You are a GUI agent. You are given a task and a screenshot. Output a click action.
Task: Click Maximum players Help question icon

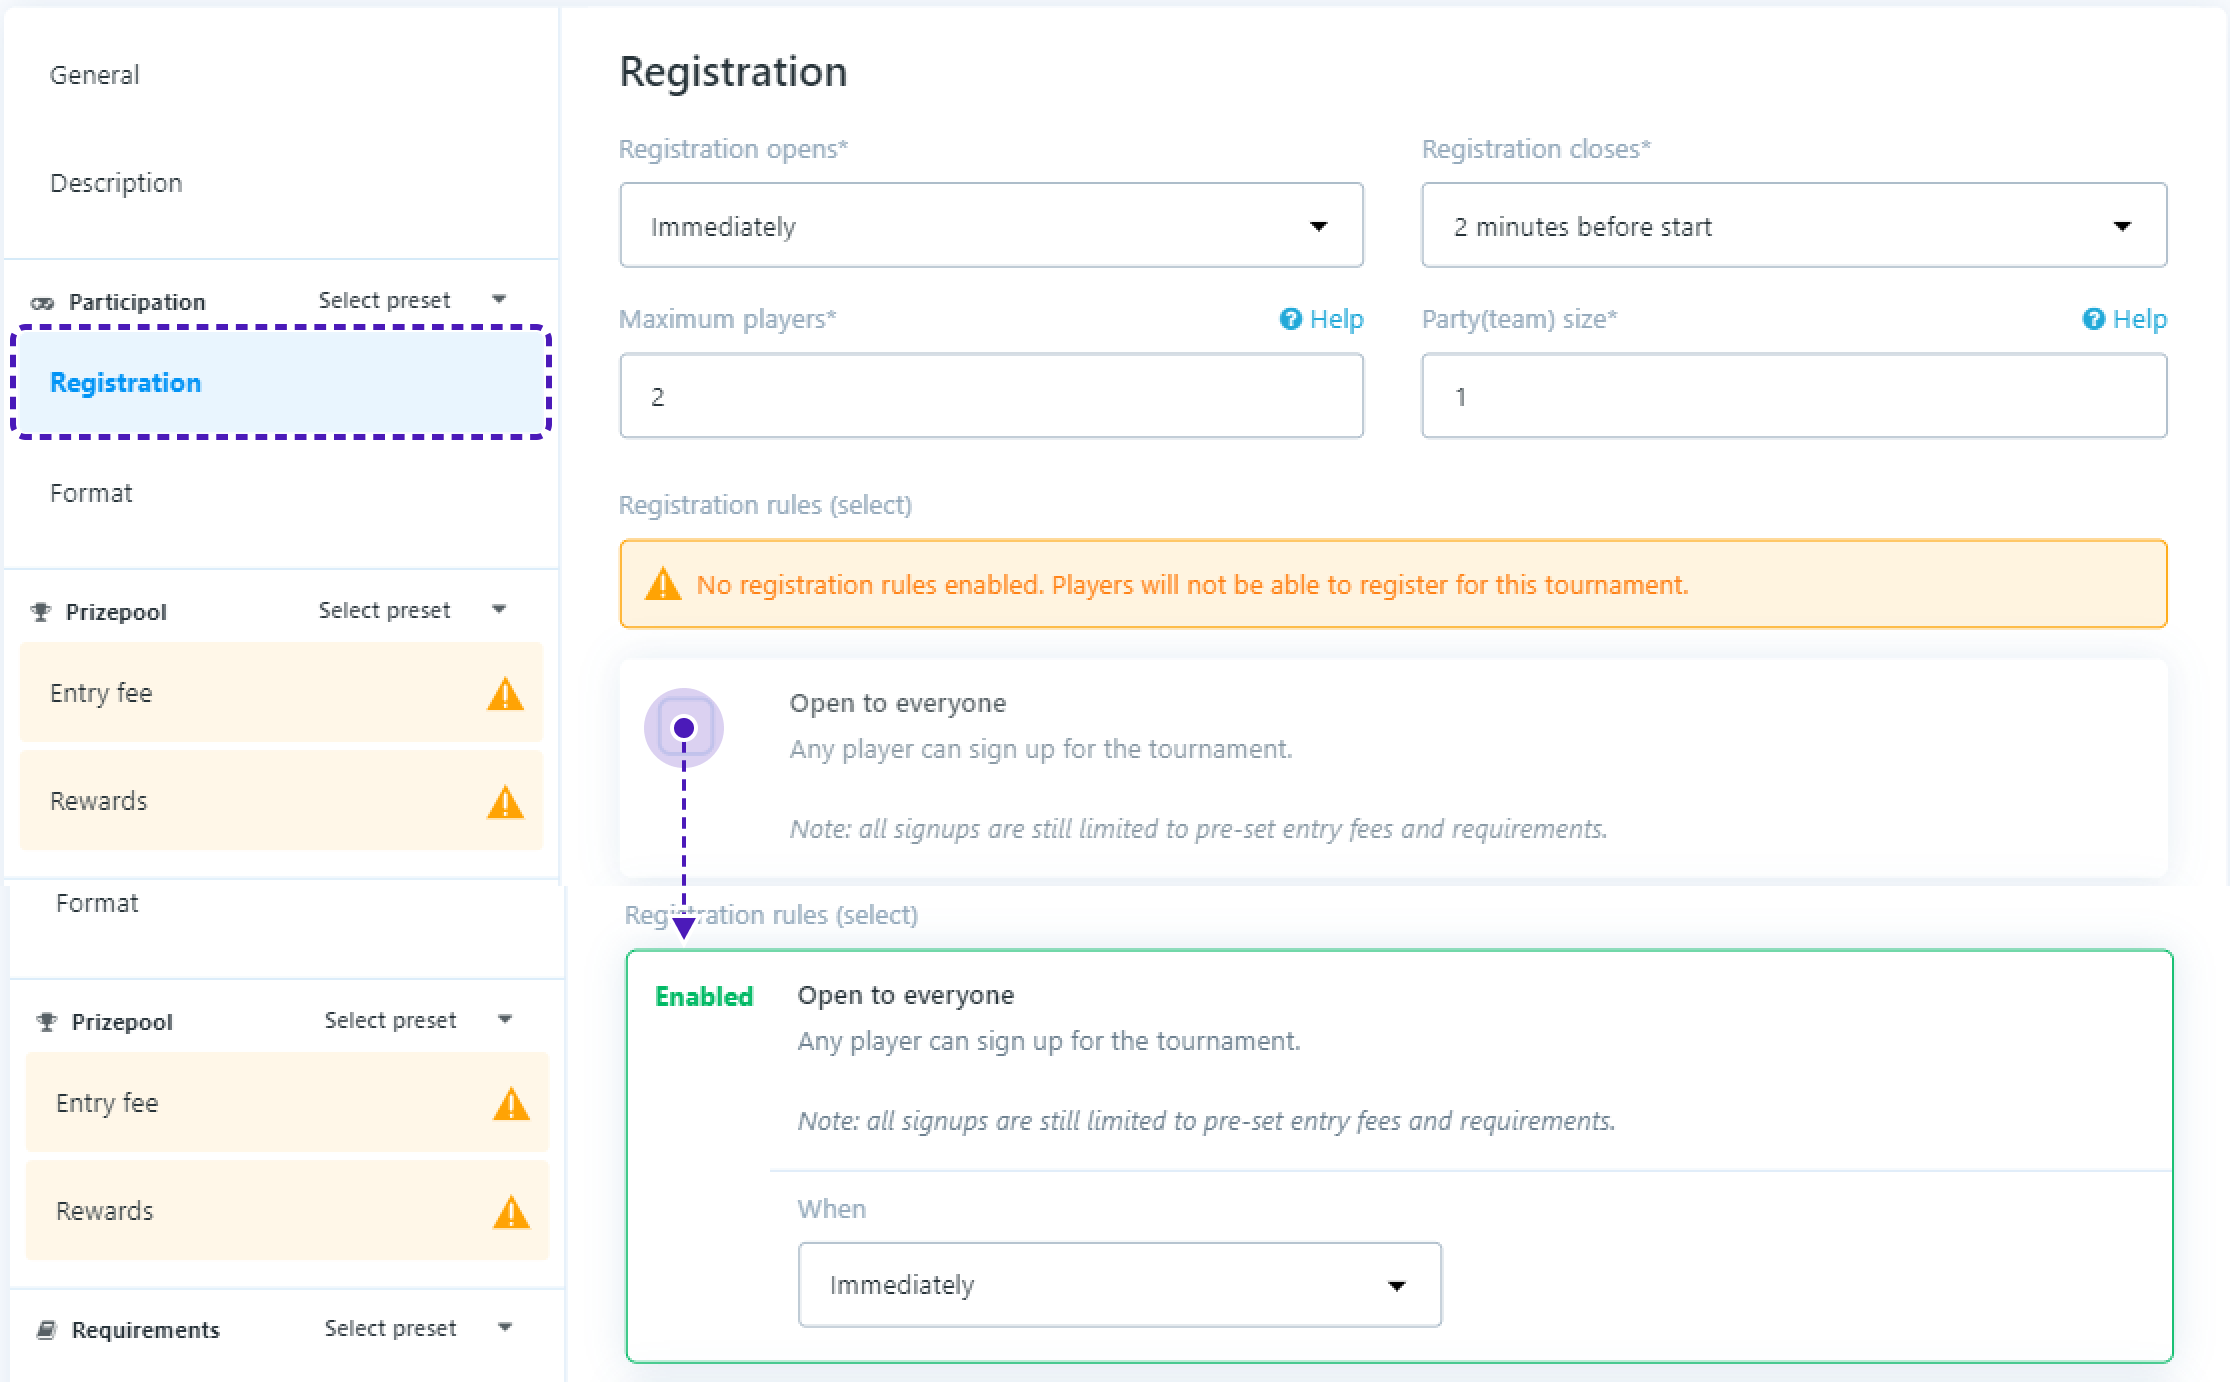(x=1291, y=319)
